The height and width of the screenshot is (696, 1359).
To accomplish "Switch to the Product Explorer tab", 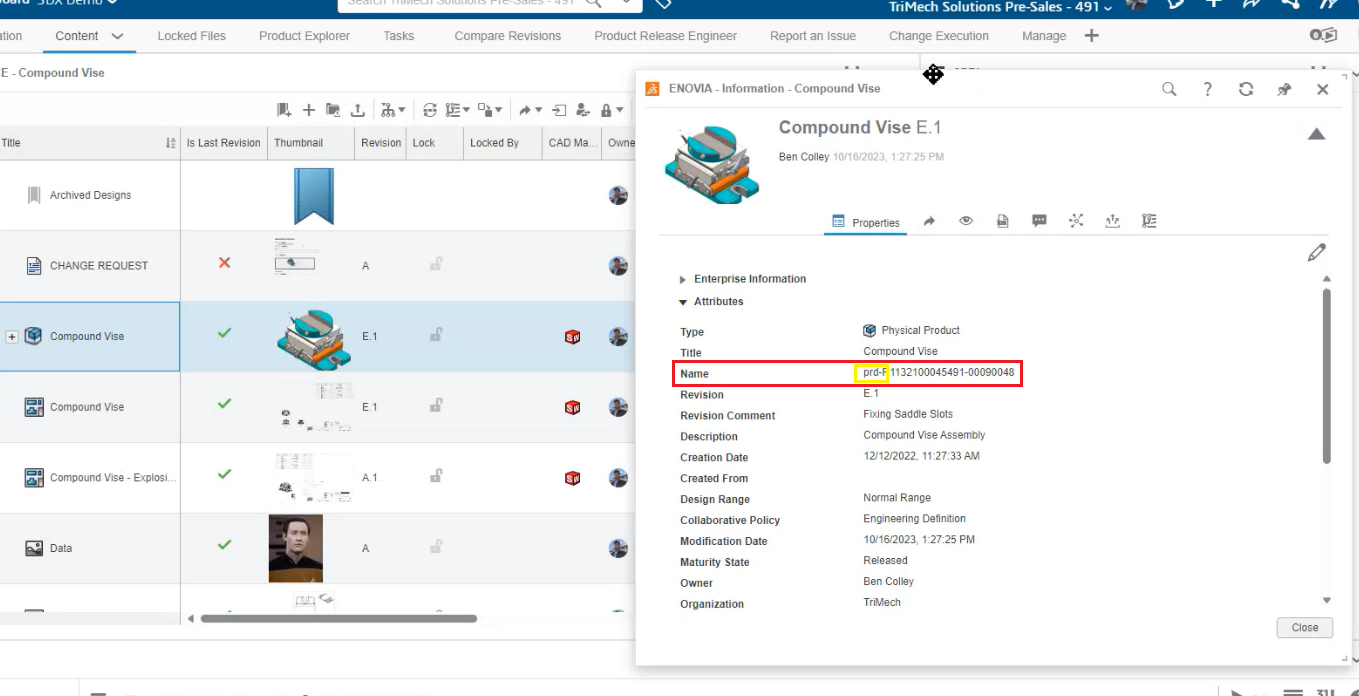I will click(304, 36).
